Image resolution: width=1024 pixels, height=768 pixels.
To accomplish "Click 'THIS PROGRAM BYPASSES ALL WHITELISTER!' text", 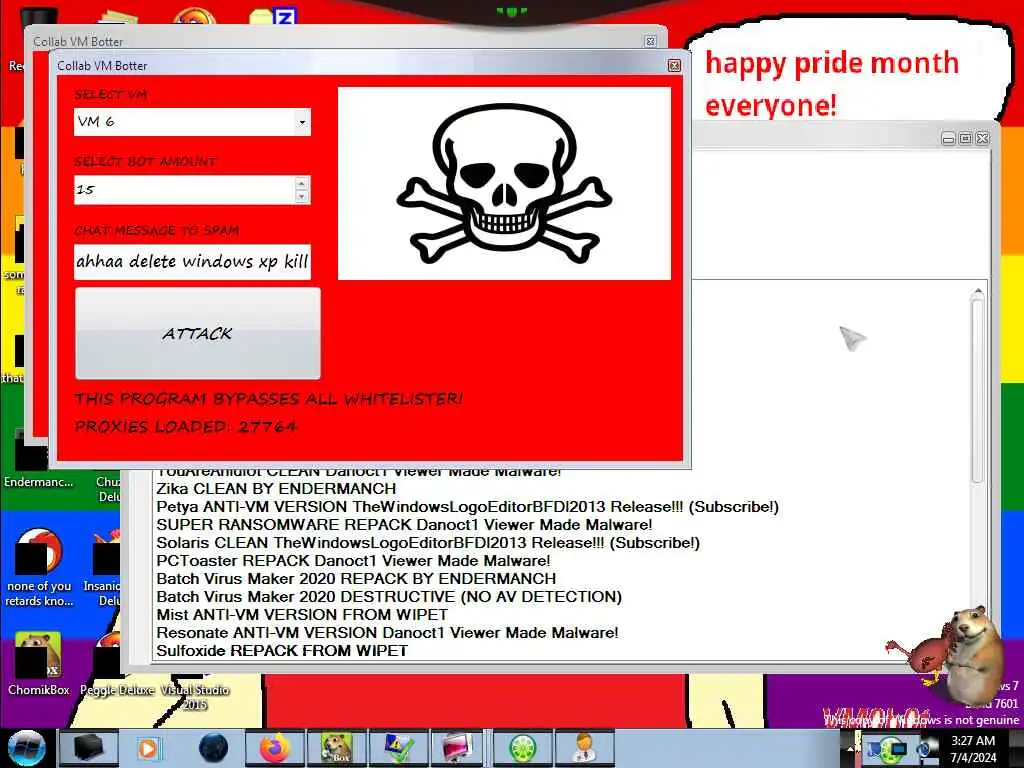I will 268,398.
